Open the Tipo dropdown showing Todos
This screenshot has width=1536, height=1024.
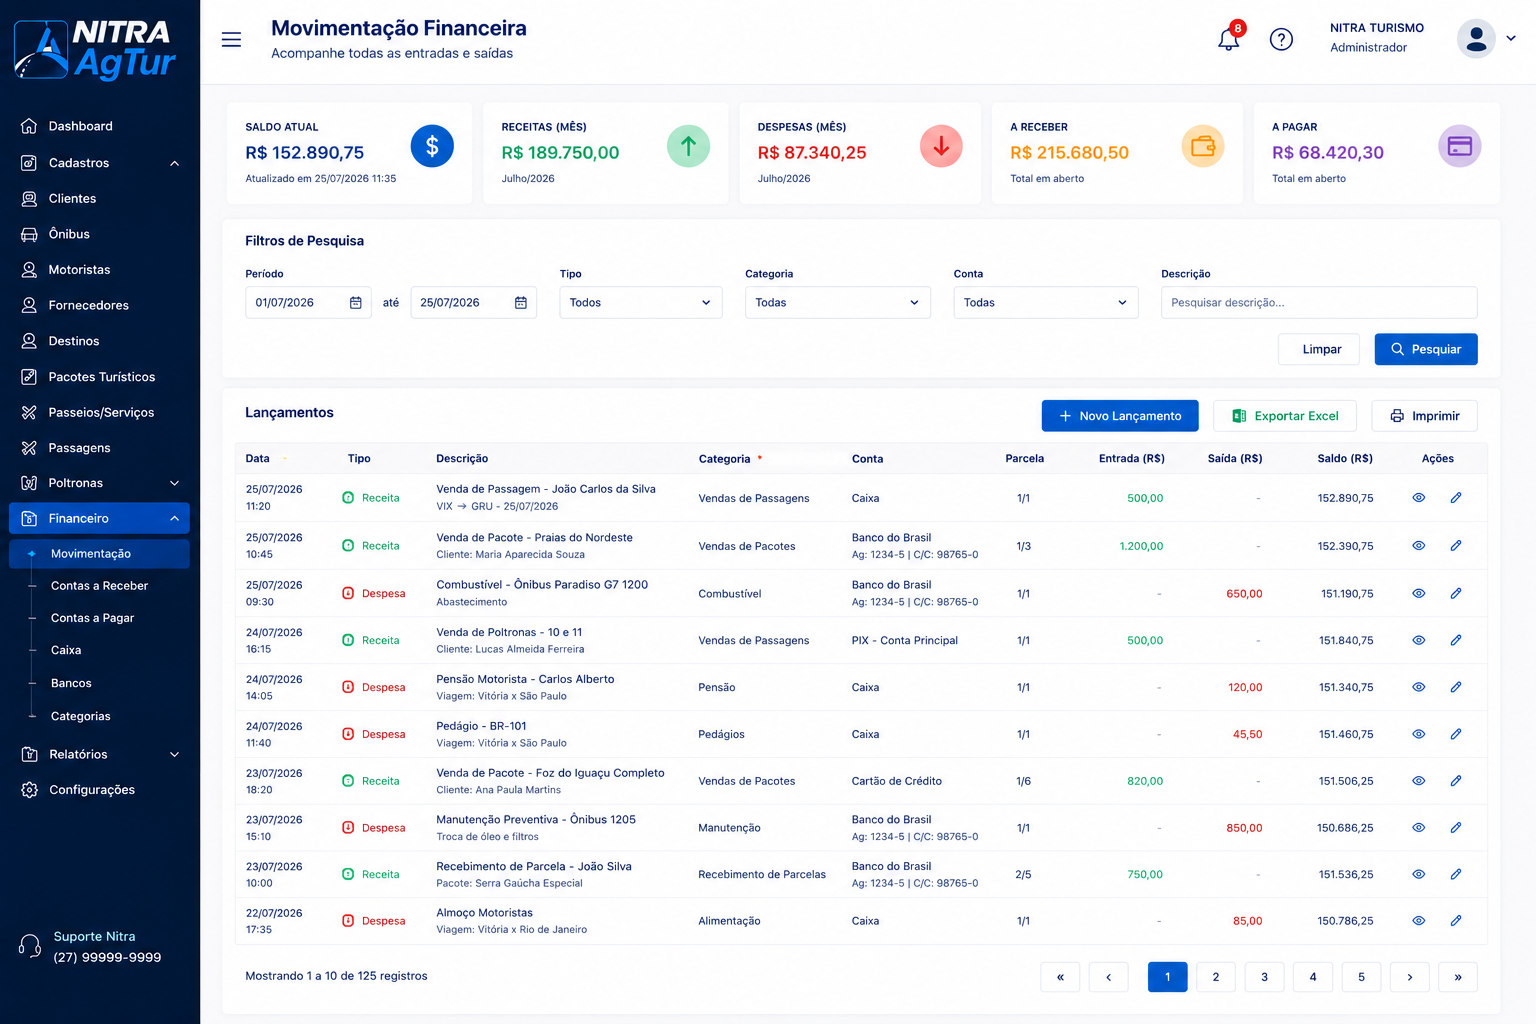click(641, 303)
